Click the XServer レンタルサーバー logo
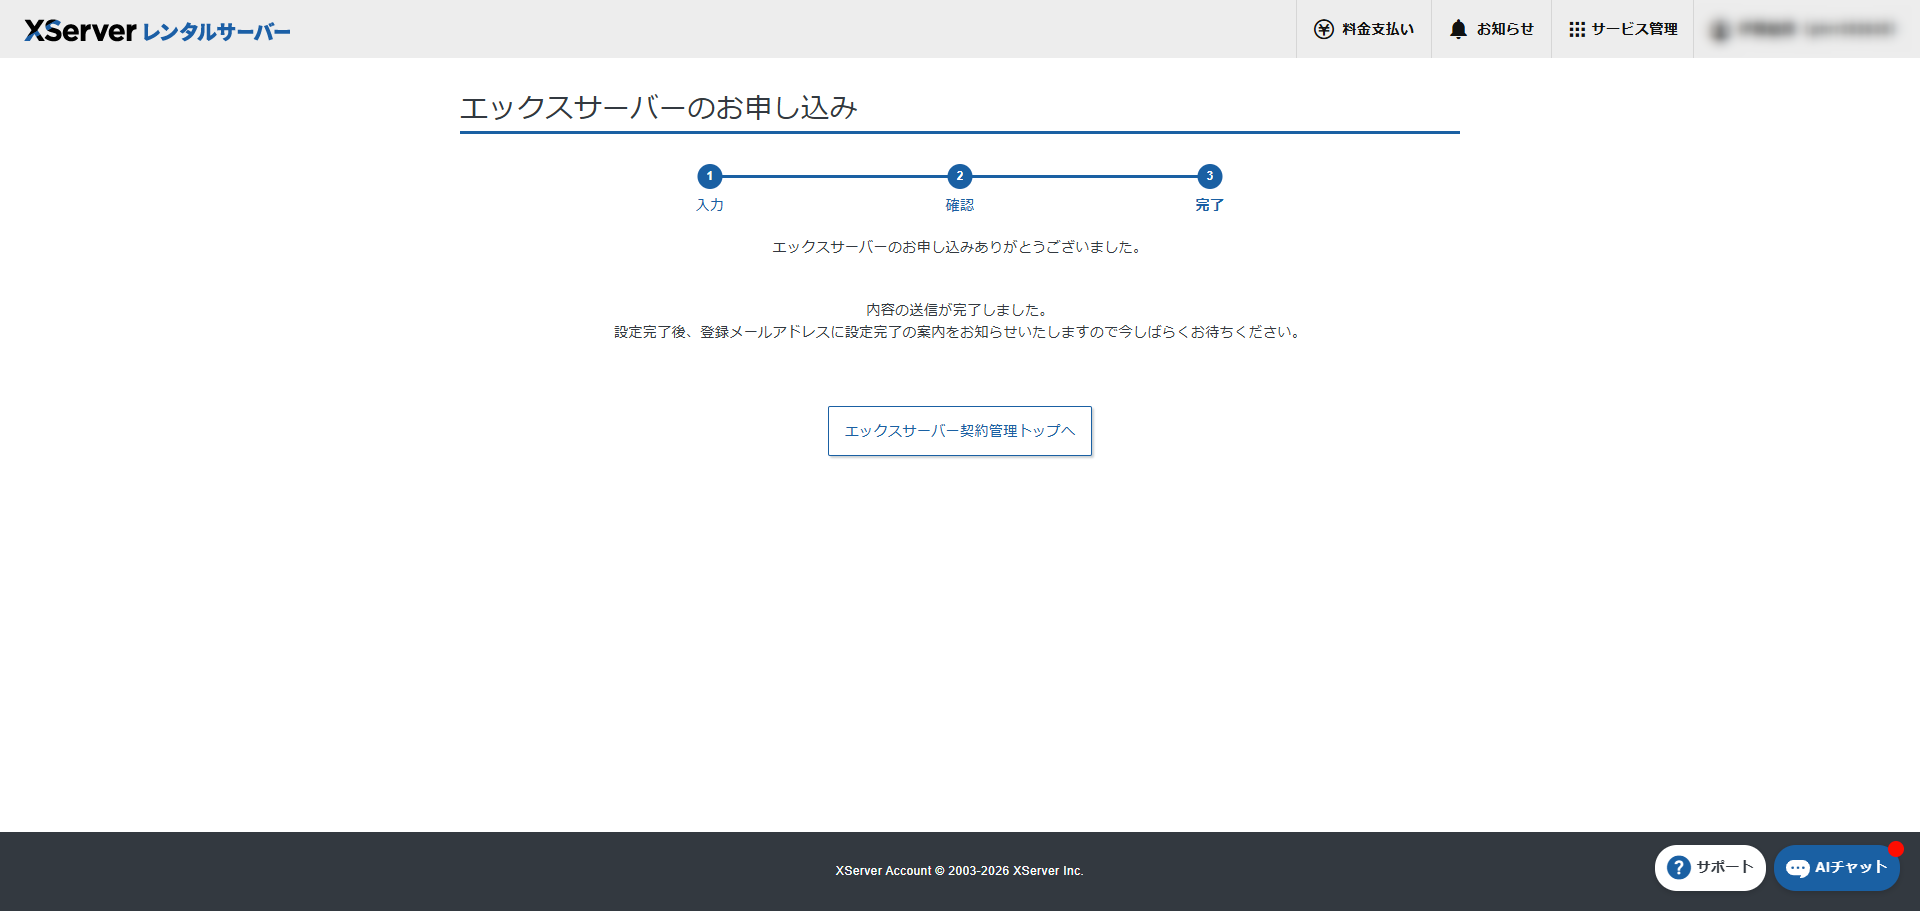 [x=157, y=30]
